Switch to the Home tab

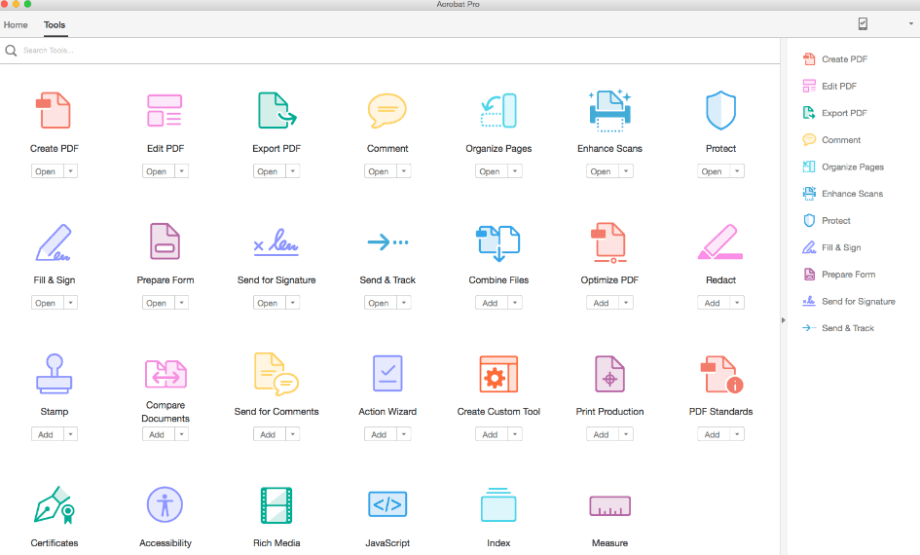[x=16, y=24]
